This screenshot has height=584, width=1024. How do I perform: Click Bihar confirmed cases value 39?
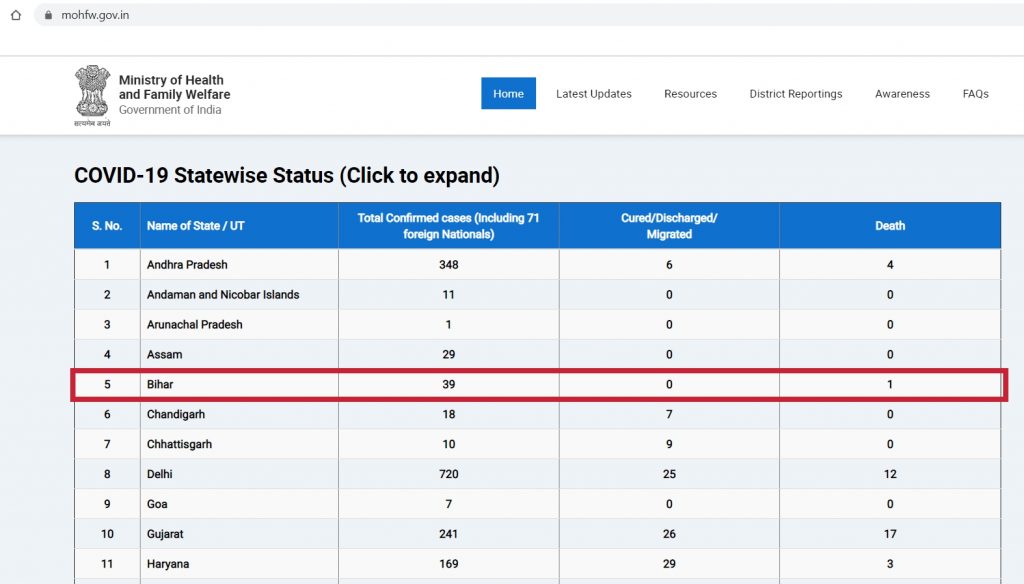pos(449,385)
